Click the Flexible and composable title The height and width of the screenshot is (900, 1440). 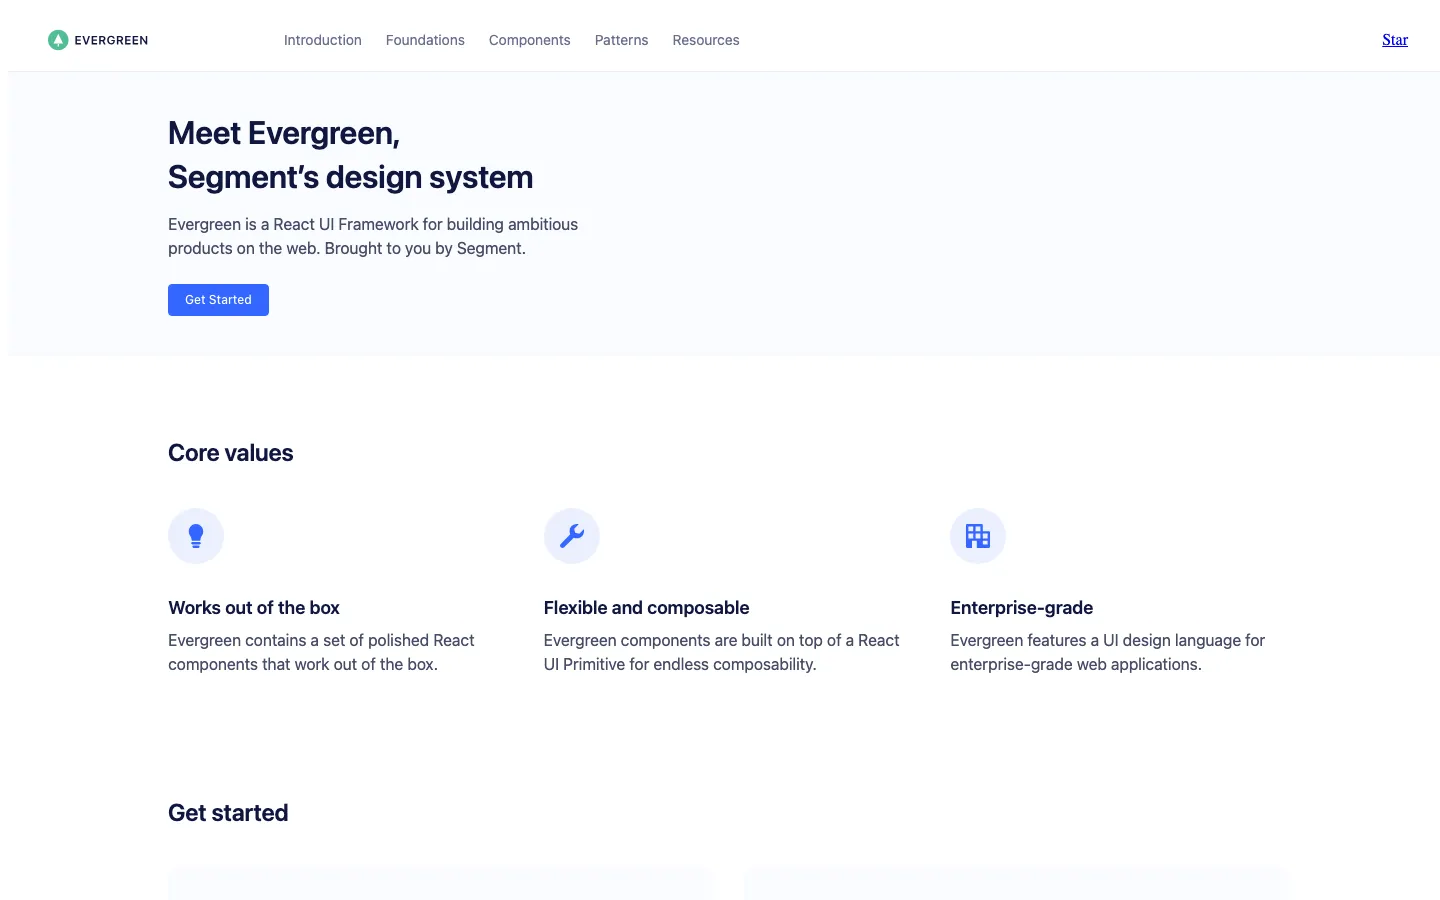coord(646,608)
